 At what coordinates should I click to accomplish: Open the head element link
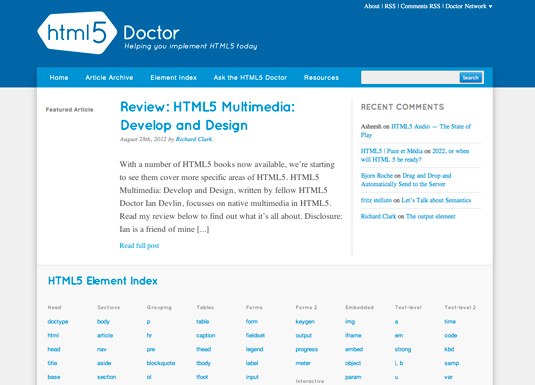click(54, 349)
